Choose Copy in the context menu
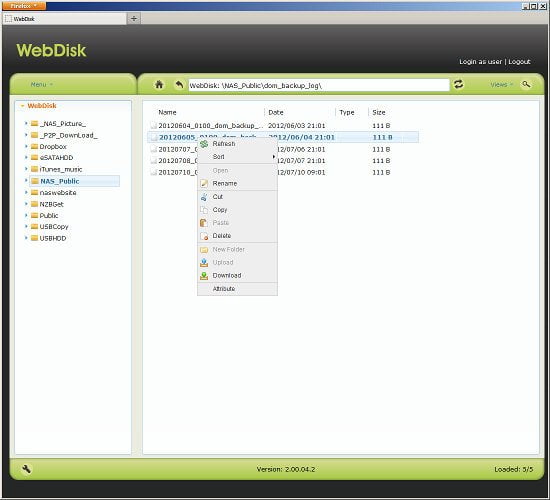Viewport: 550px width, 500px height. 237,210
